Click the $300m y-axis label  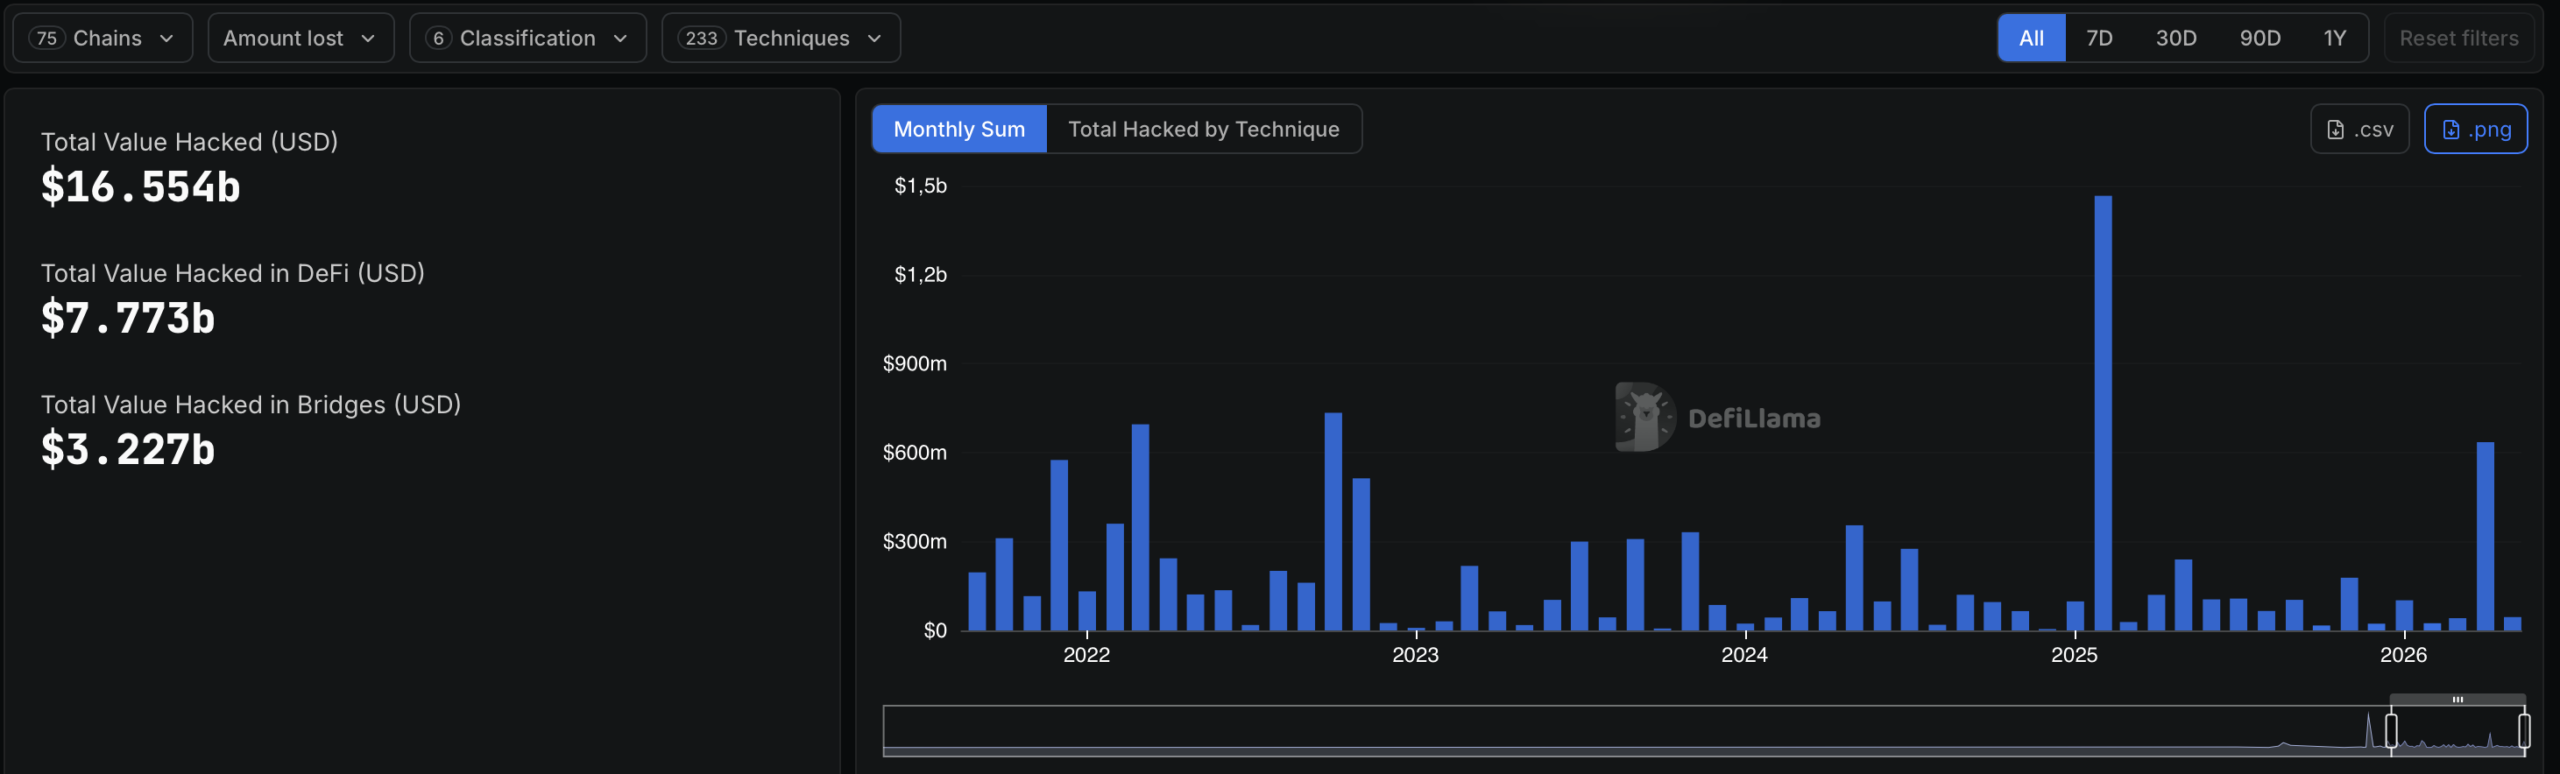tap(914, 542)
